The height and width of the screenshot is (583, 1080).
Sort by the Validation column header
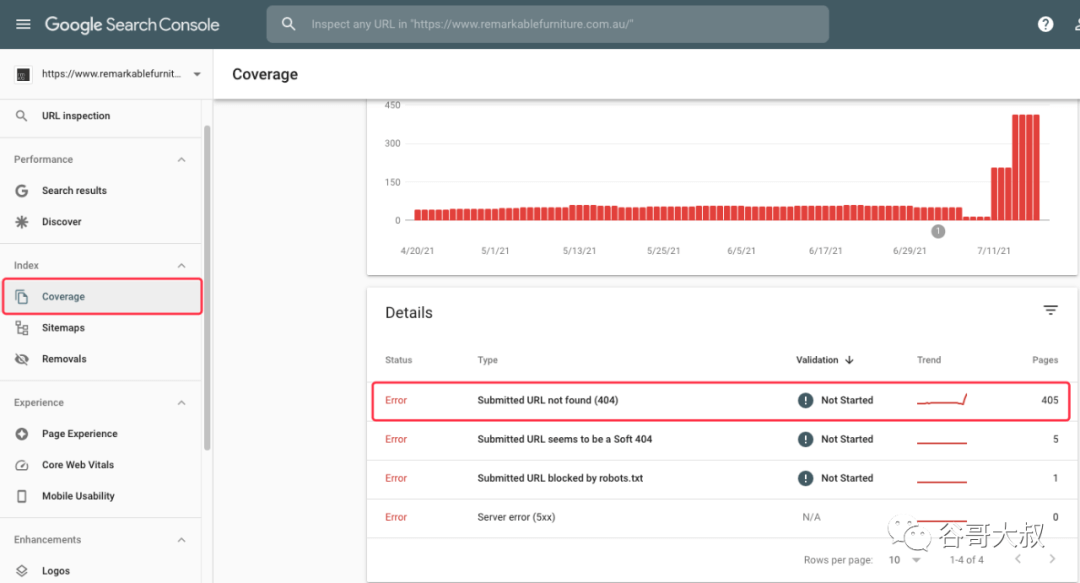[x=817, y=360]
